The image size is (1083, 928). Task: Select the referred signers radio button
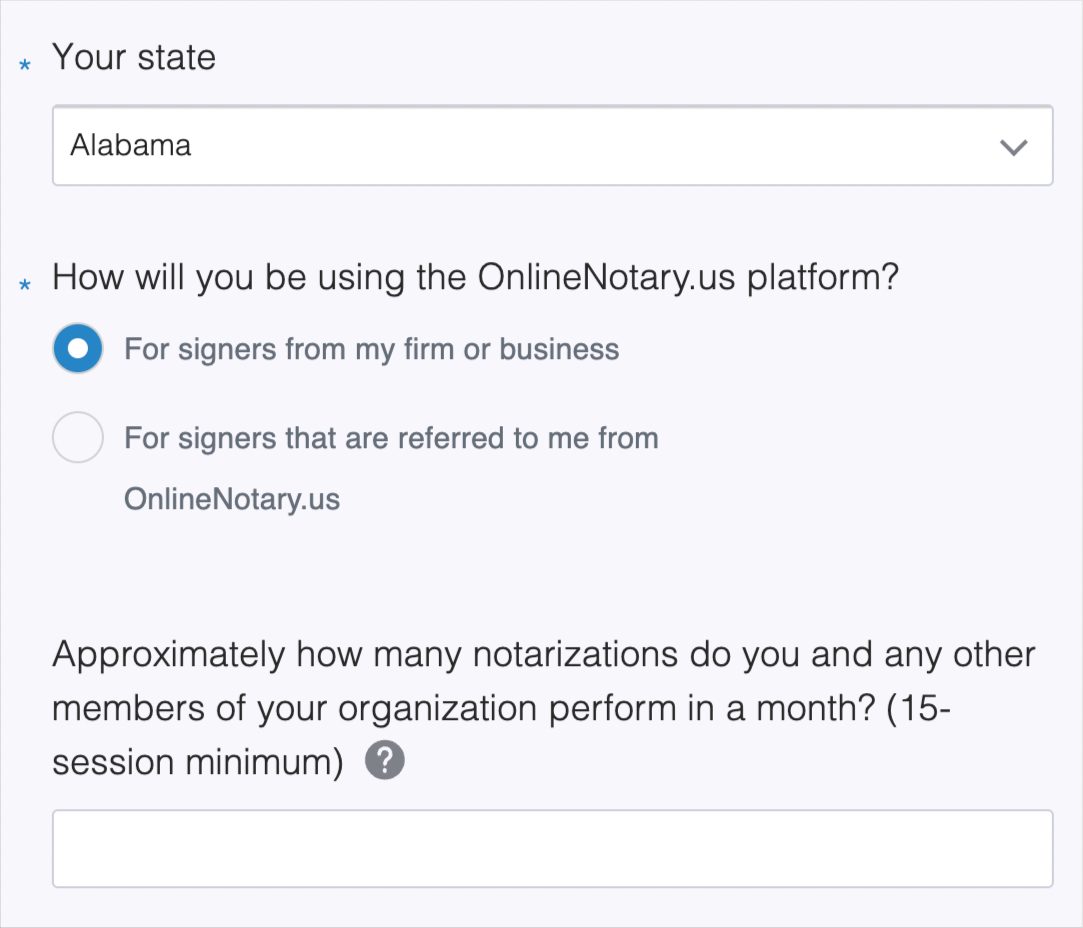click(x=77, y=438)
